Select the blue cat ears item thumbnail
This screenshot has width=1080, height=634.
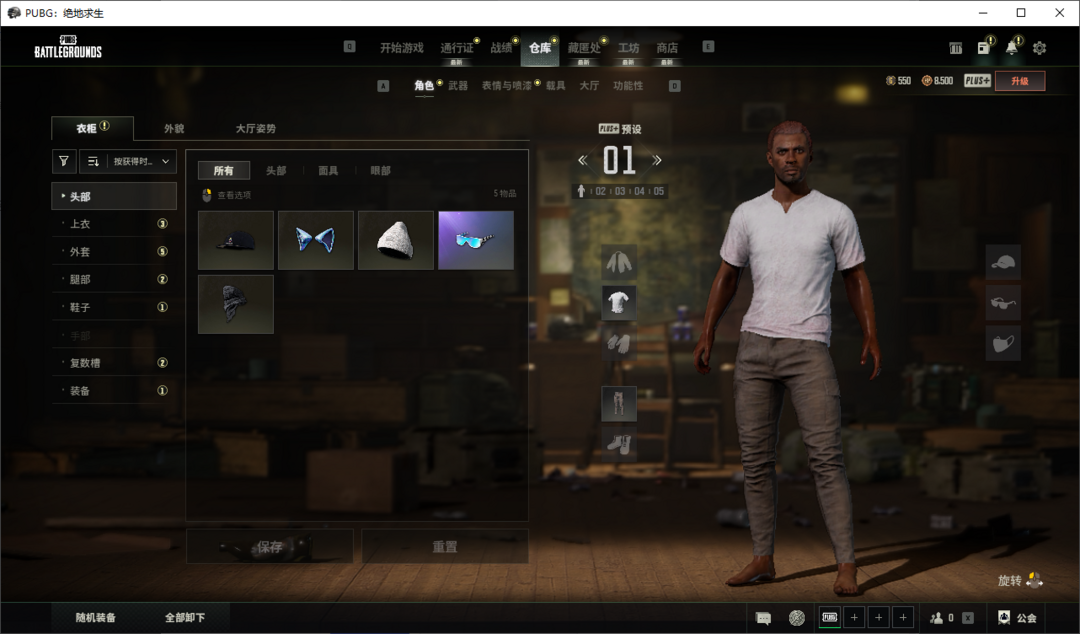point(315,241)
